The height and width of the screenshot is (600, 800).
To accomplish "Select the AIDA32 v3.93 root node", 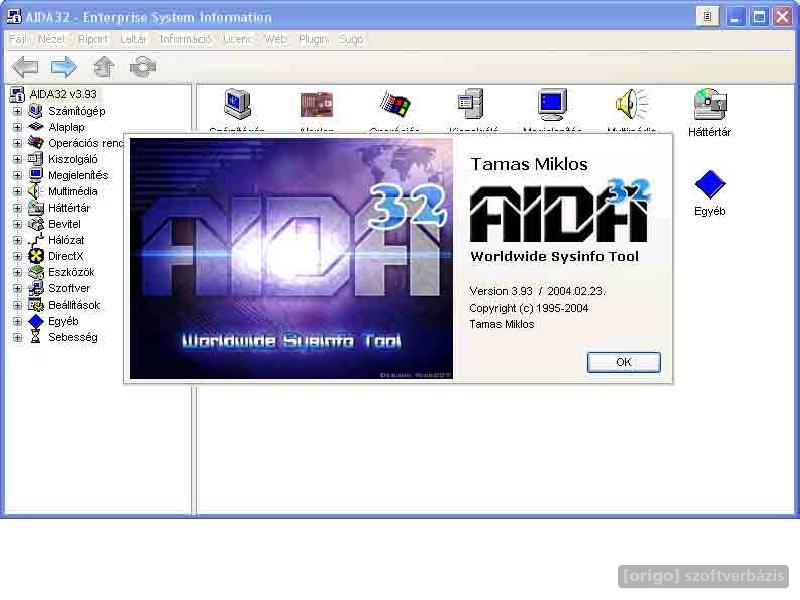I will pyautogui.click(x=63, y=94).
